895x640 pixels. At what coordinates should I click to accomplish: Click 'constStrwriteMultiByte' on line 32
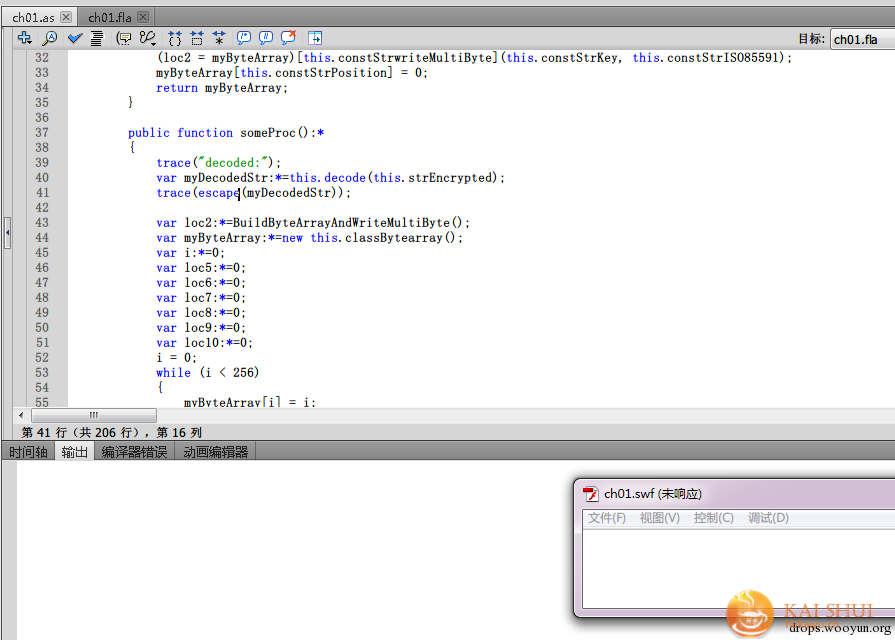[x=416, y=58]
